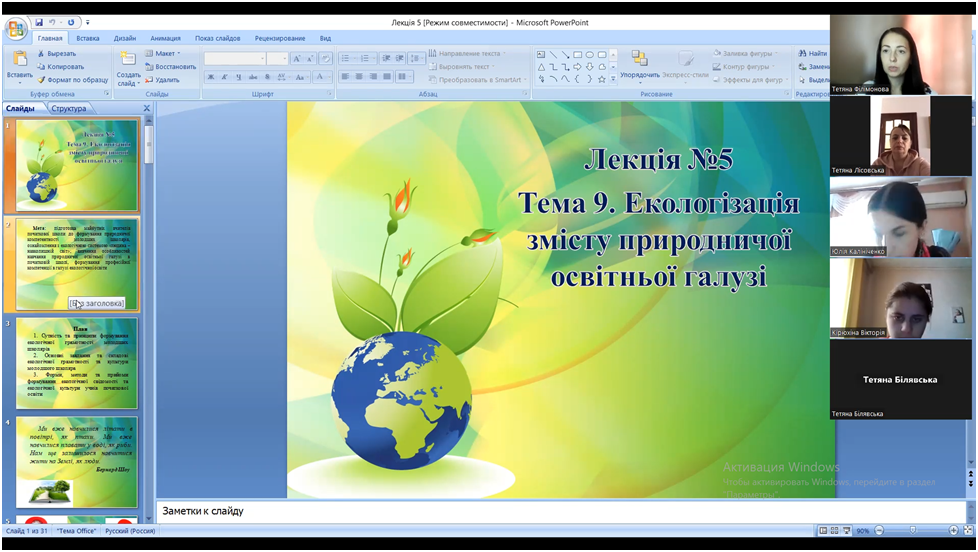Screen dimensions: 978x552
Task: Click Найти to search in the presentation
Action: 812,53
